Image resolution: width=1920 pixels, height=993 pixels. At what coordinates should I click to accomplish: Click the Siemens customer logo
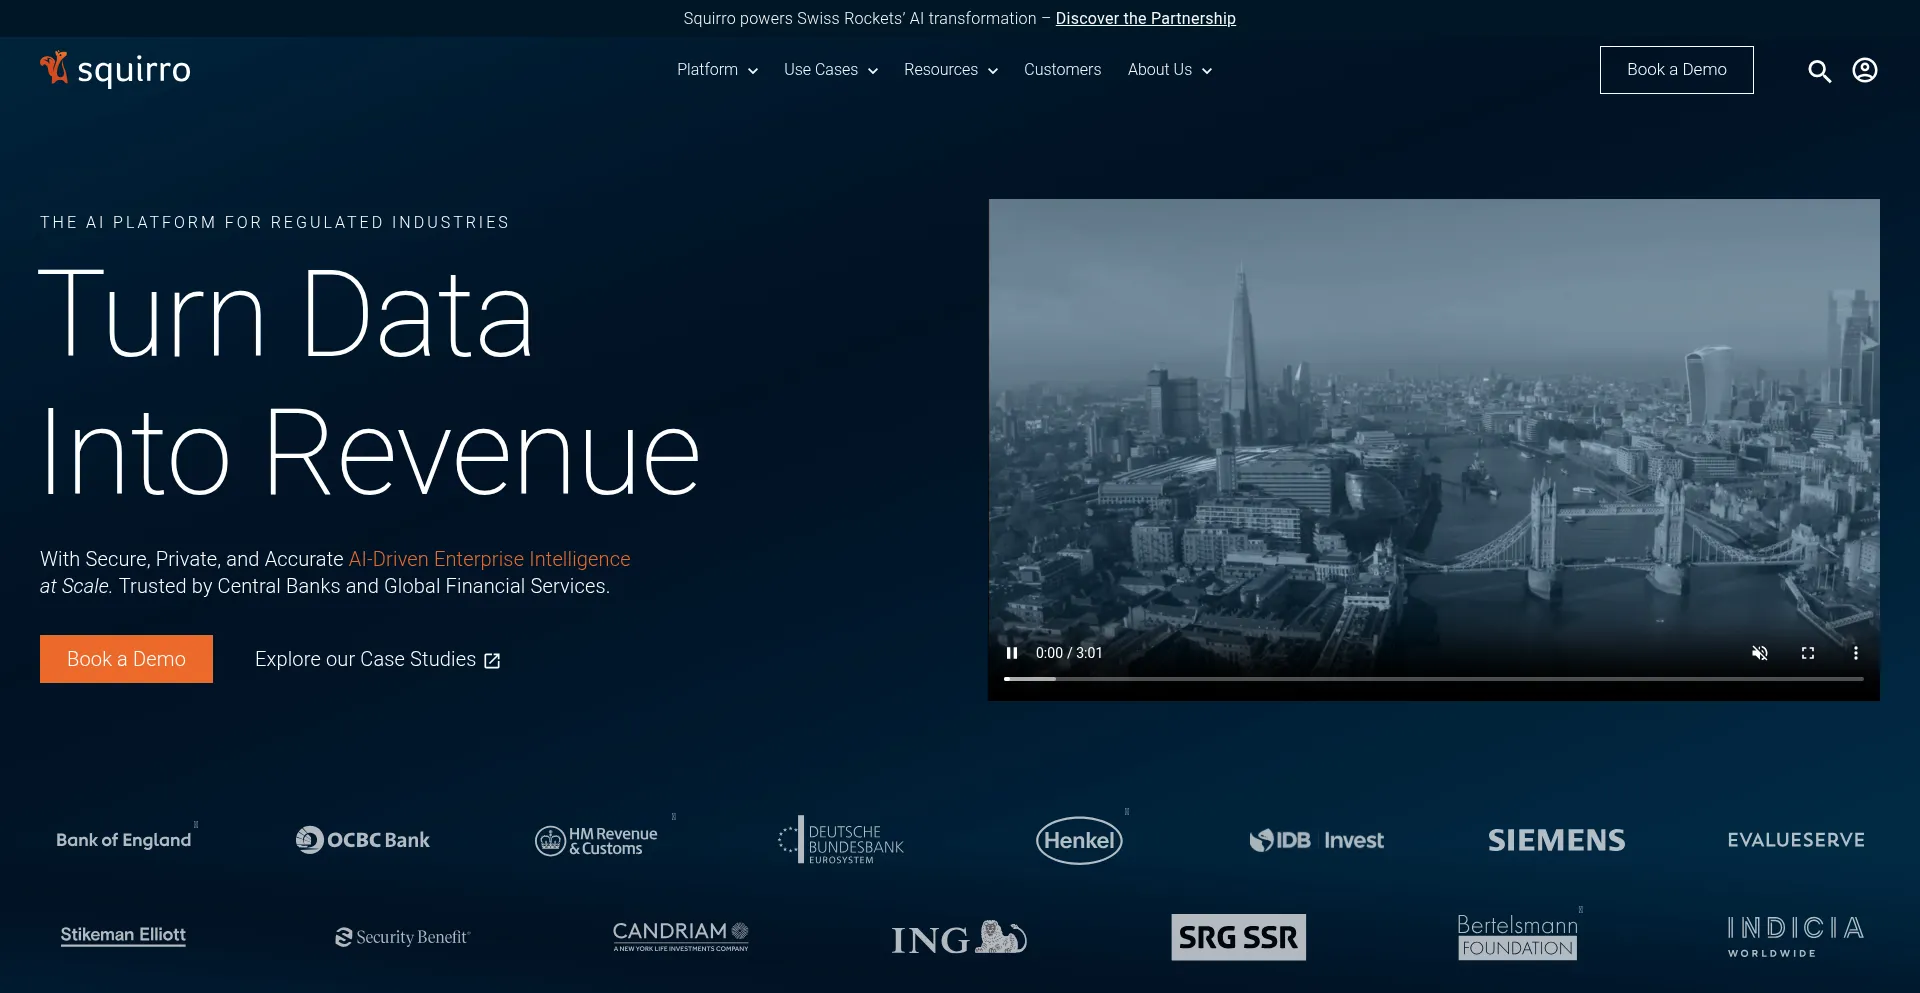tap(1556, 840)
